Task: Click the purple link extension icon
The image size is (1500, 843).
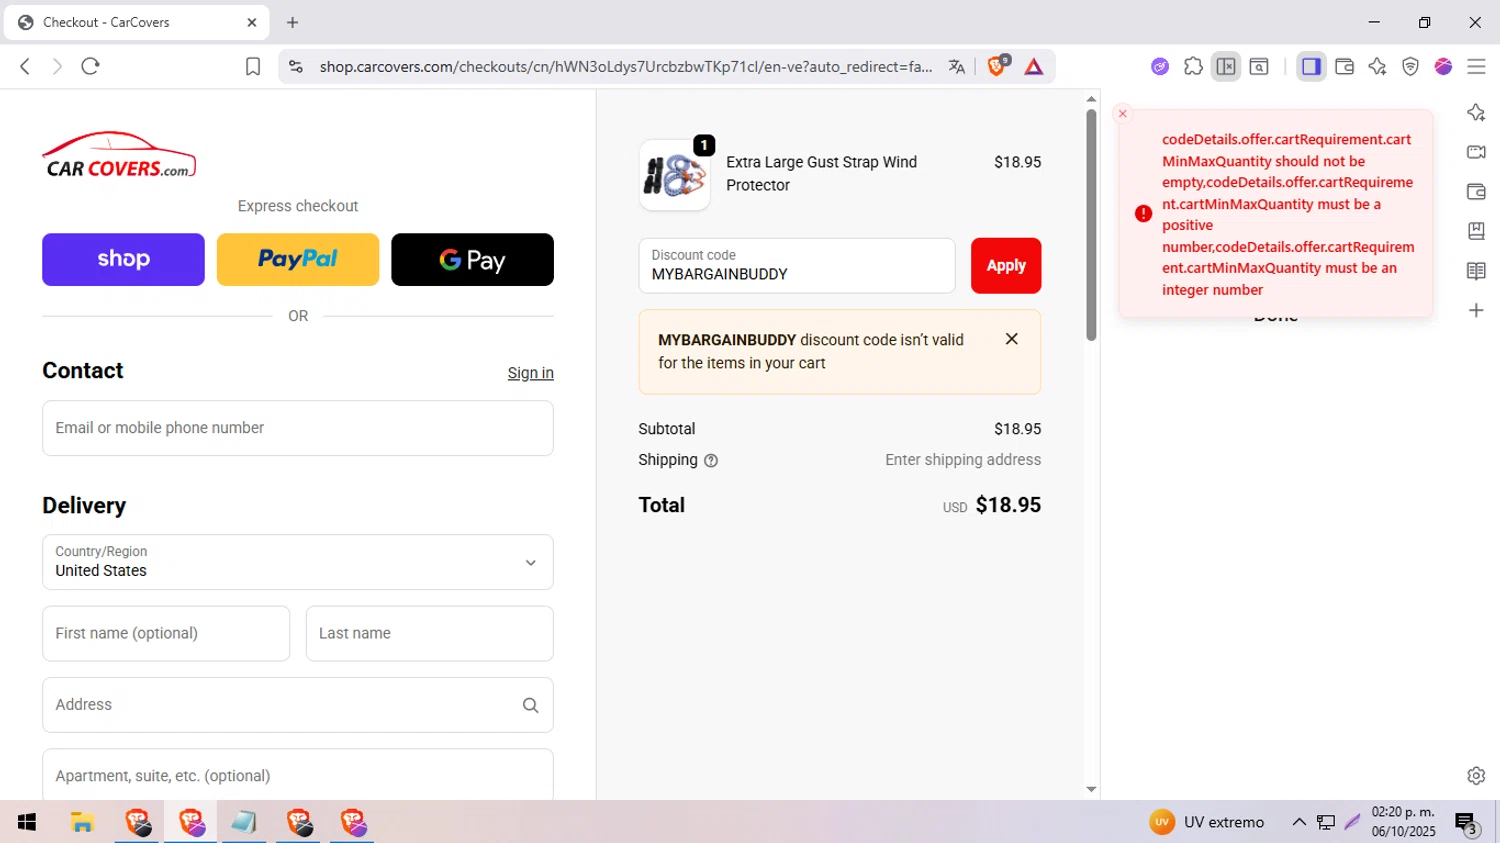Action: (1160, 66)
